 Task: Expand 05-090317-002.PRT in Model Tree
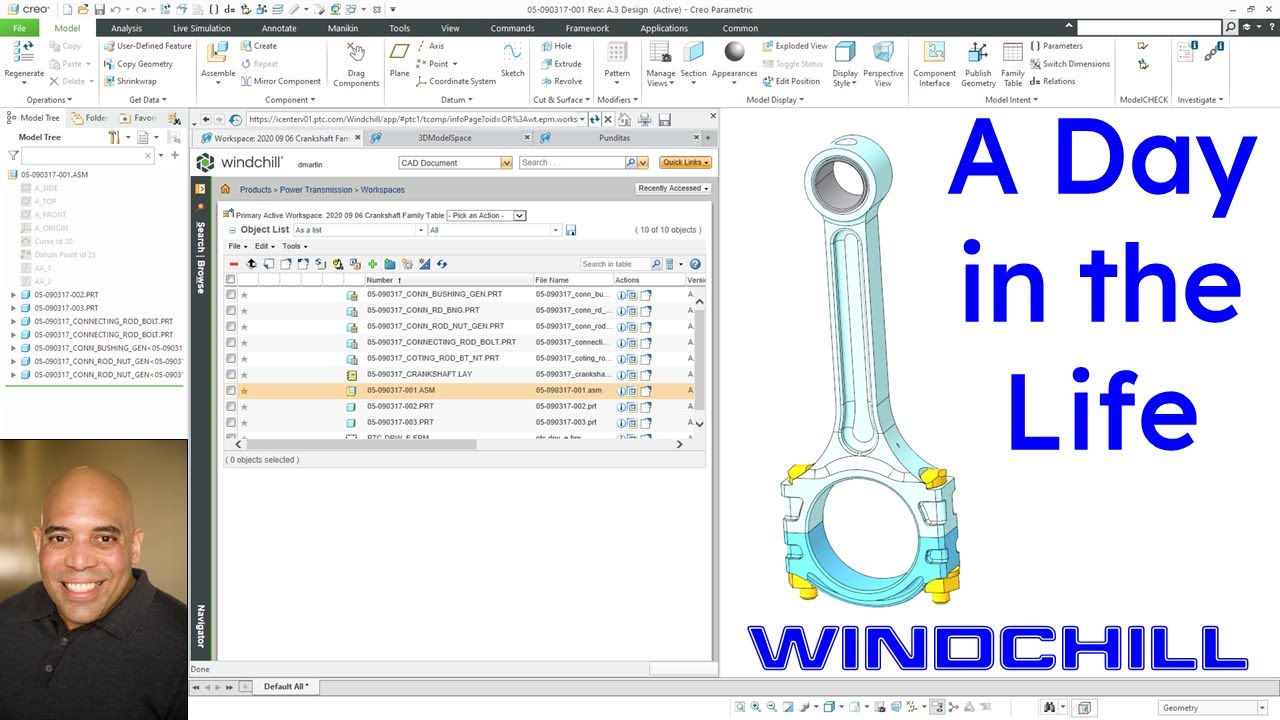(x=13, y=295)
